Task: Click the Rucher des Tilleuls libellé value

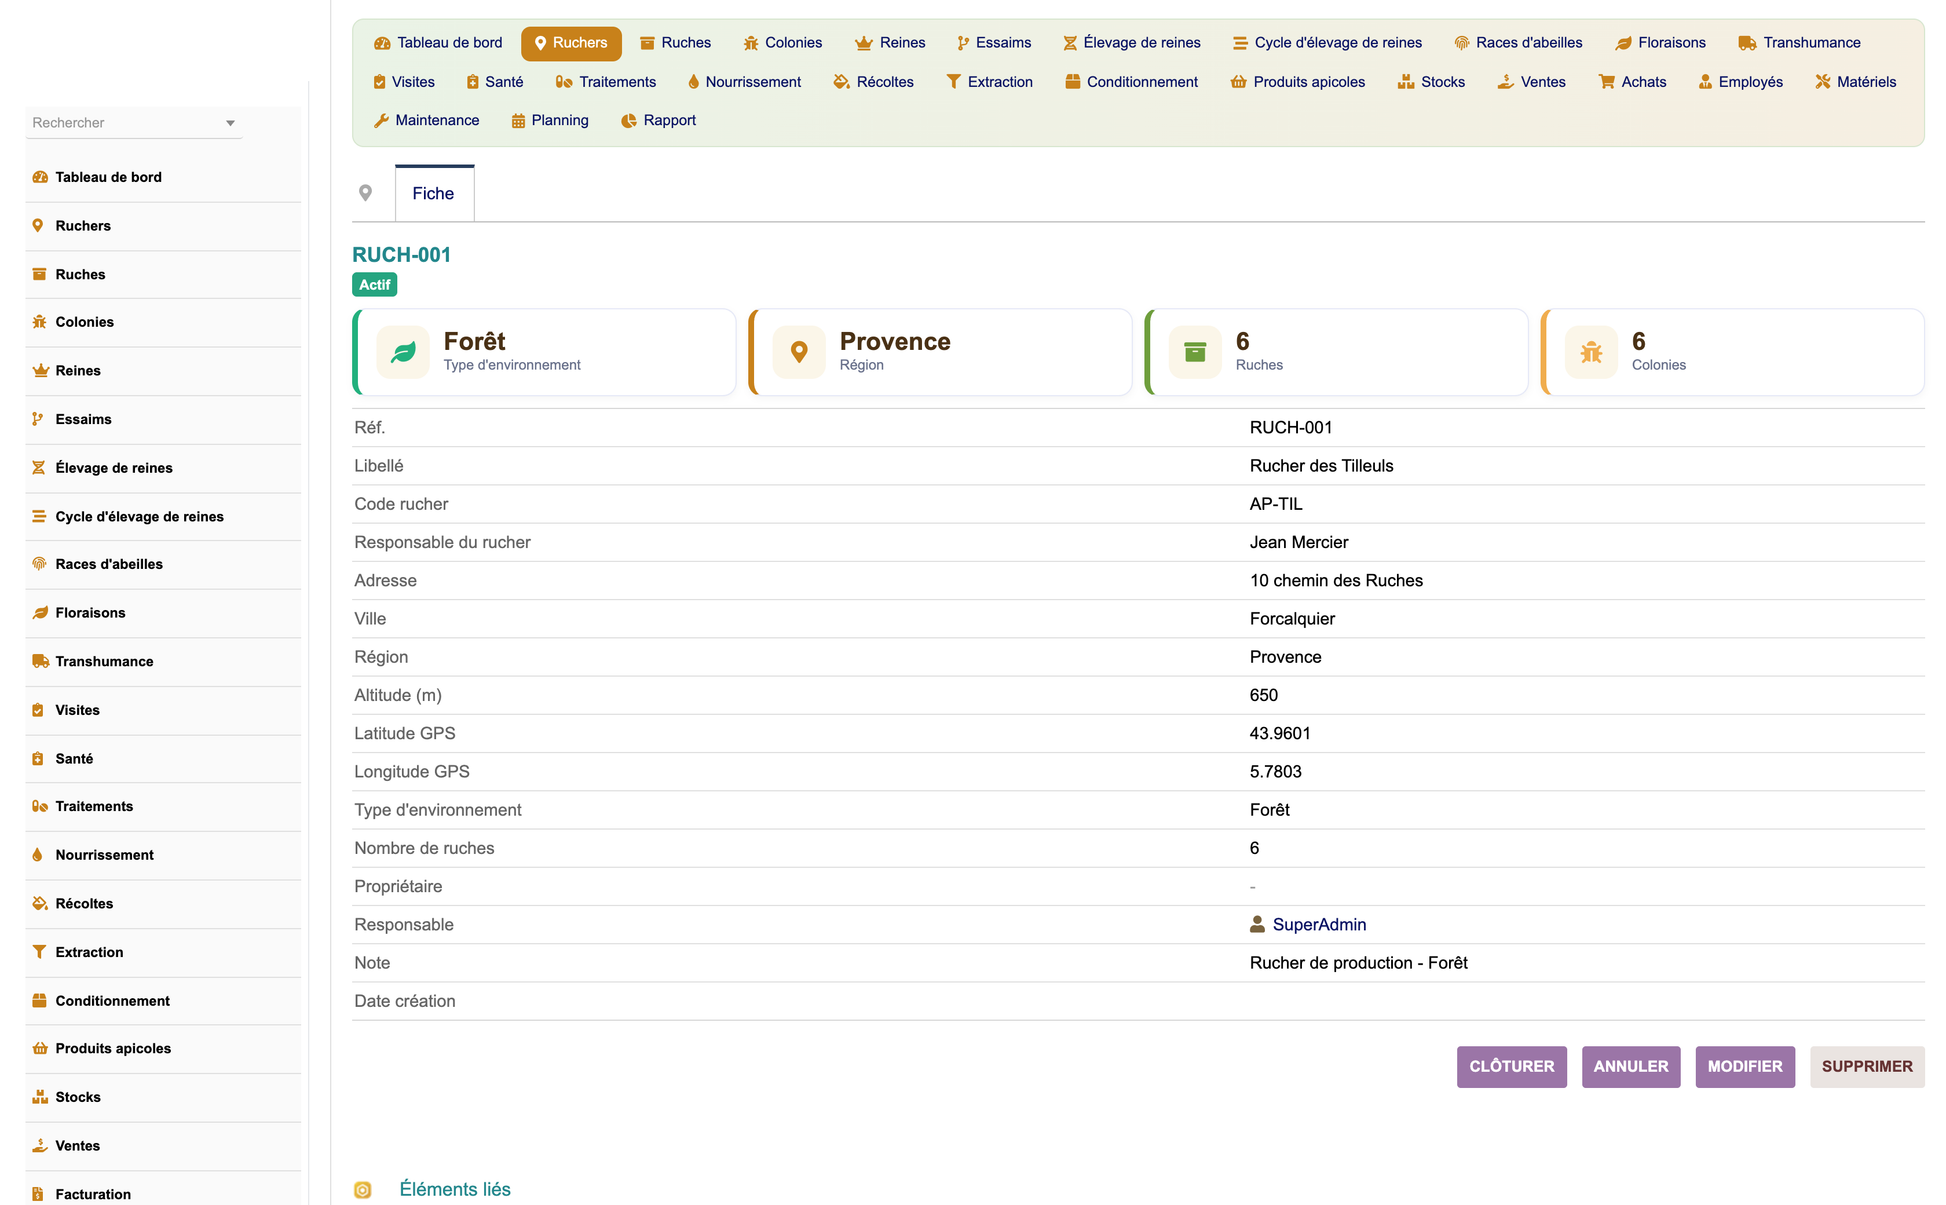Action: [x=1322, y=466]
